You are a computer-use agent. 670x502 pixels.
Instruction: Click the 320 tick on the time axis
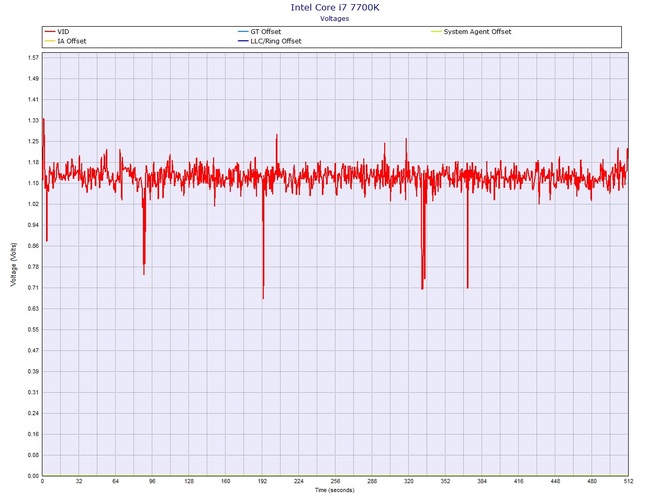[409, 481]
